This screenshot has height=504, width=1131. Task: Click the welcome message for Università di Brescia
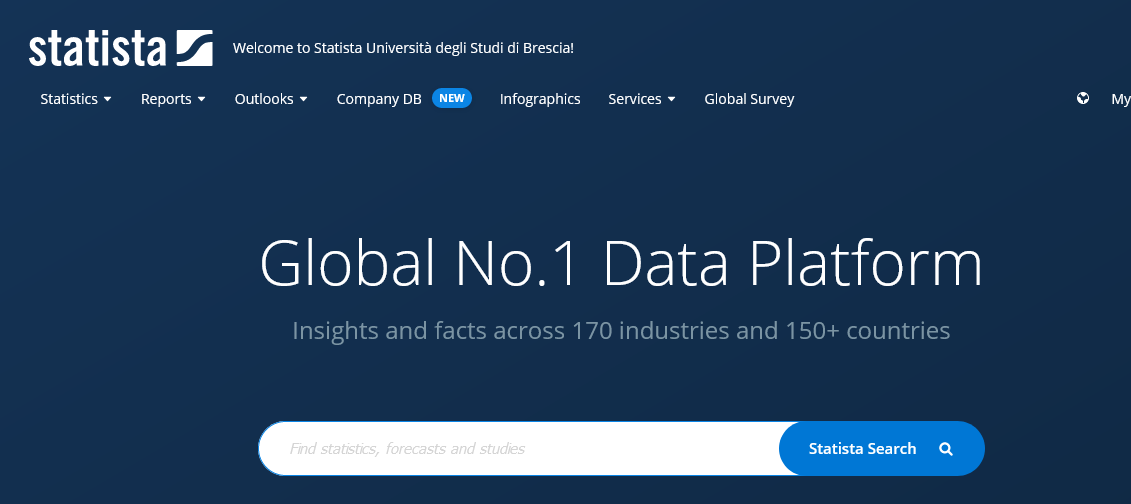coord(403,48)
